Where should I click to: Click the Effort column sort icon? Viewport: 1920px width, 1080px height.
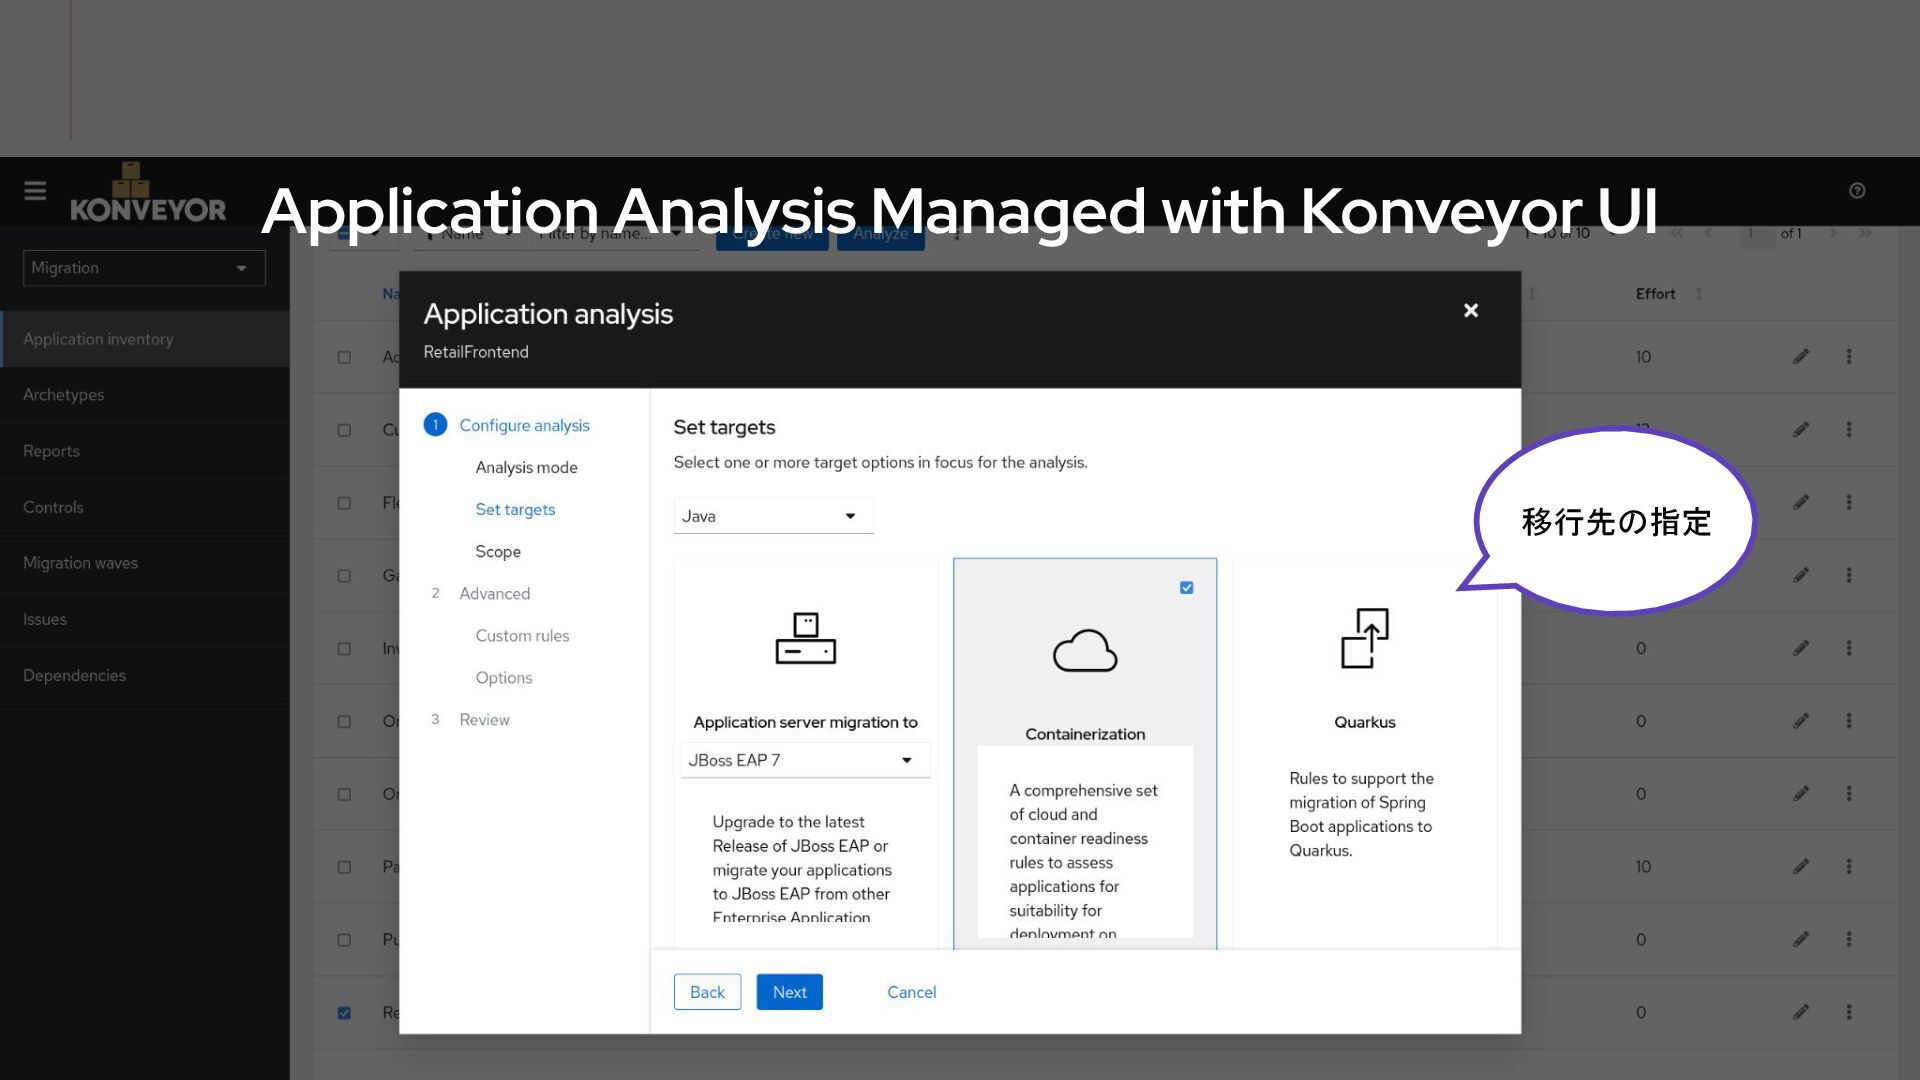coord(1698,294)
